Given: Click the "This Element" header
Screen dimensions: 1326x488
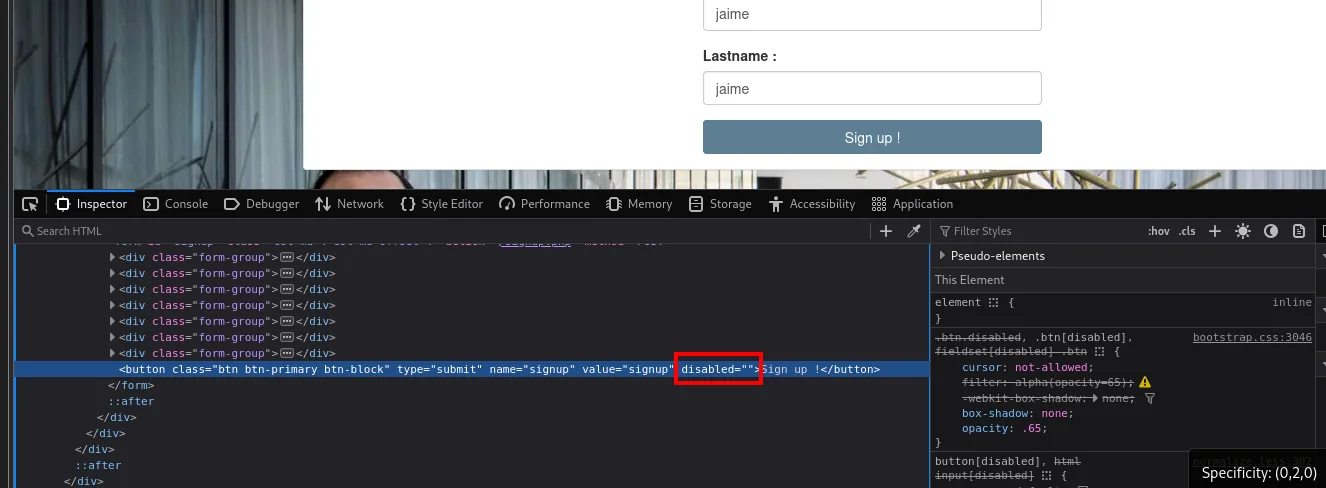Looking at the screenshot, I should (970, 280).
